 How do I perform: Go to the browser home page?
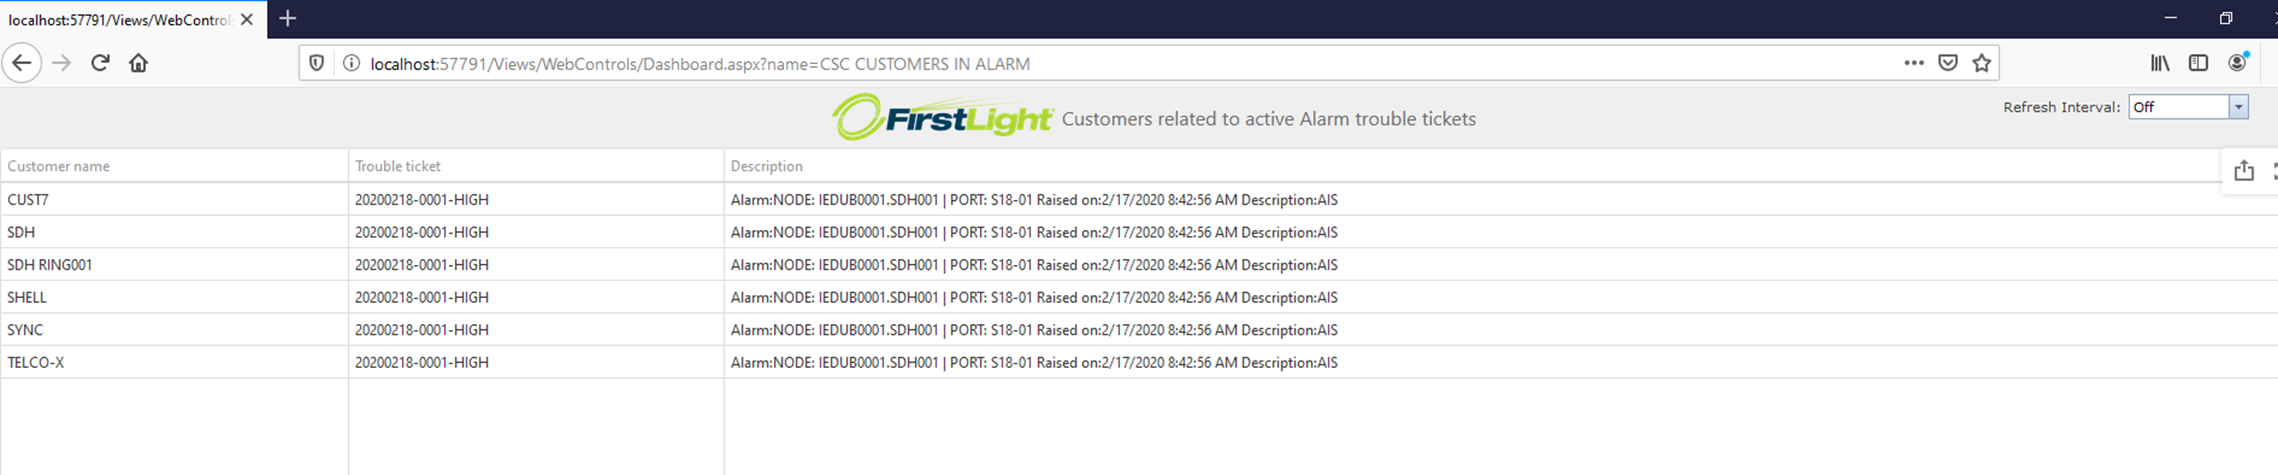(x=138, y=63)
